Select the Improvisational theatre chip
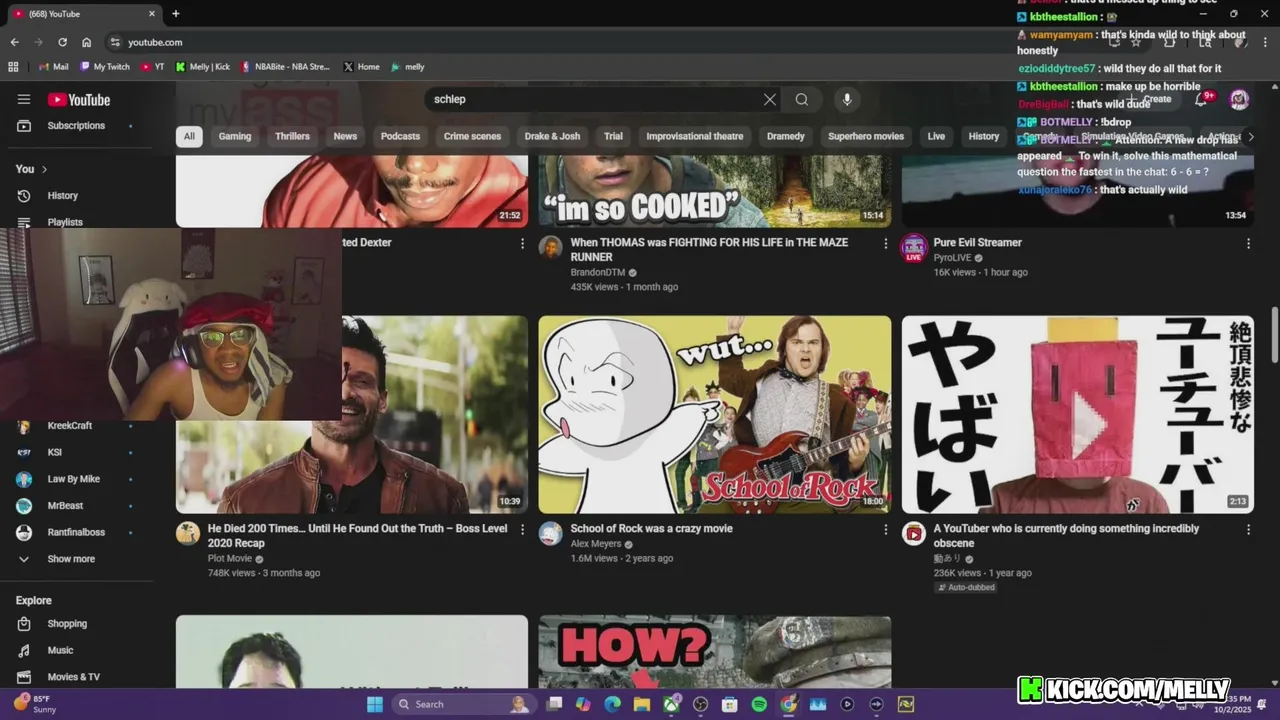 click(x=695, y=136)
